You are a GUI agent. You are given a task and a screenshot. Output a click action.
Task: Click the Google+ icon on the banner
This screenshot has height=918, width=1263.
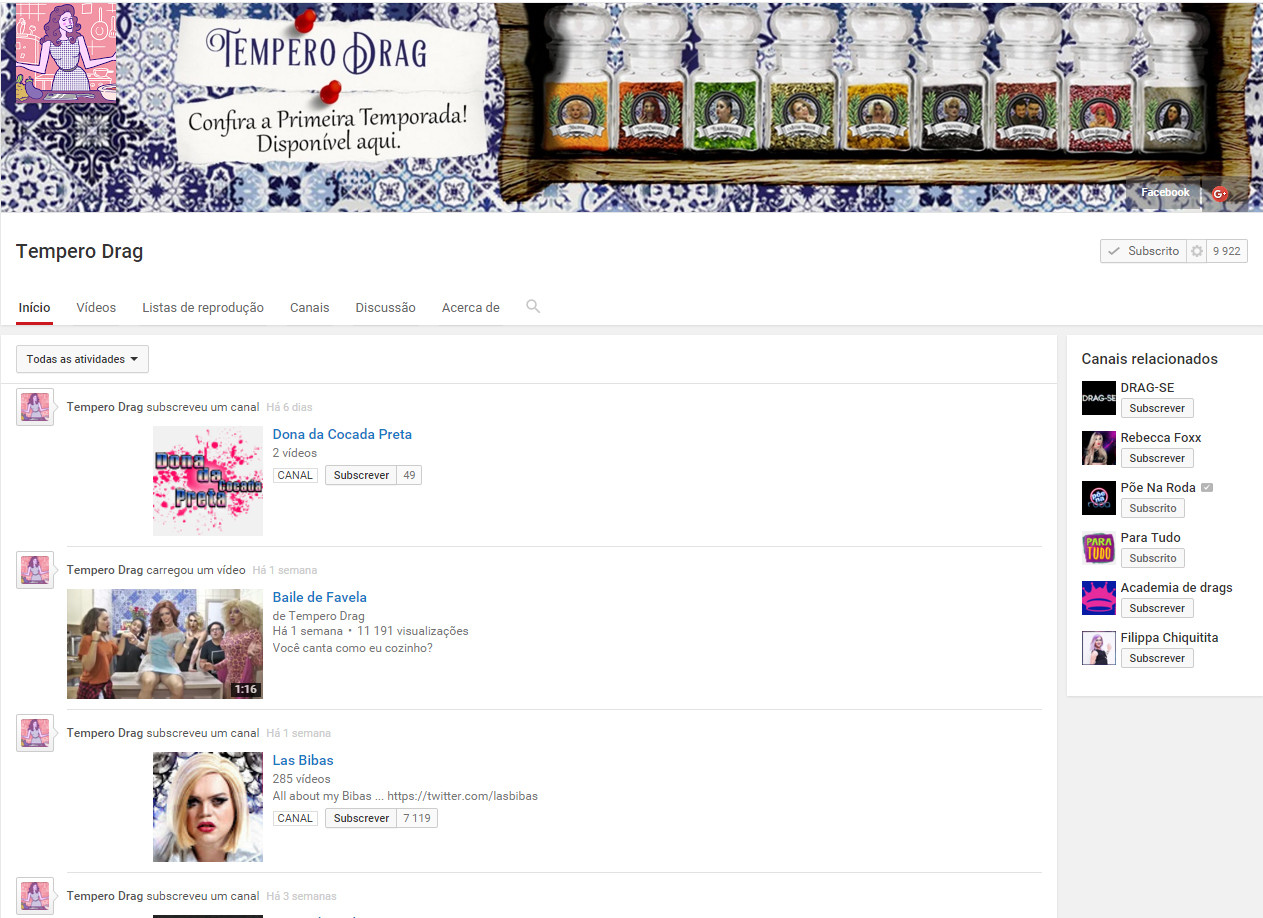[x=1219, y=194]
